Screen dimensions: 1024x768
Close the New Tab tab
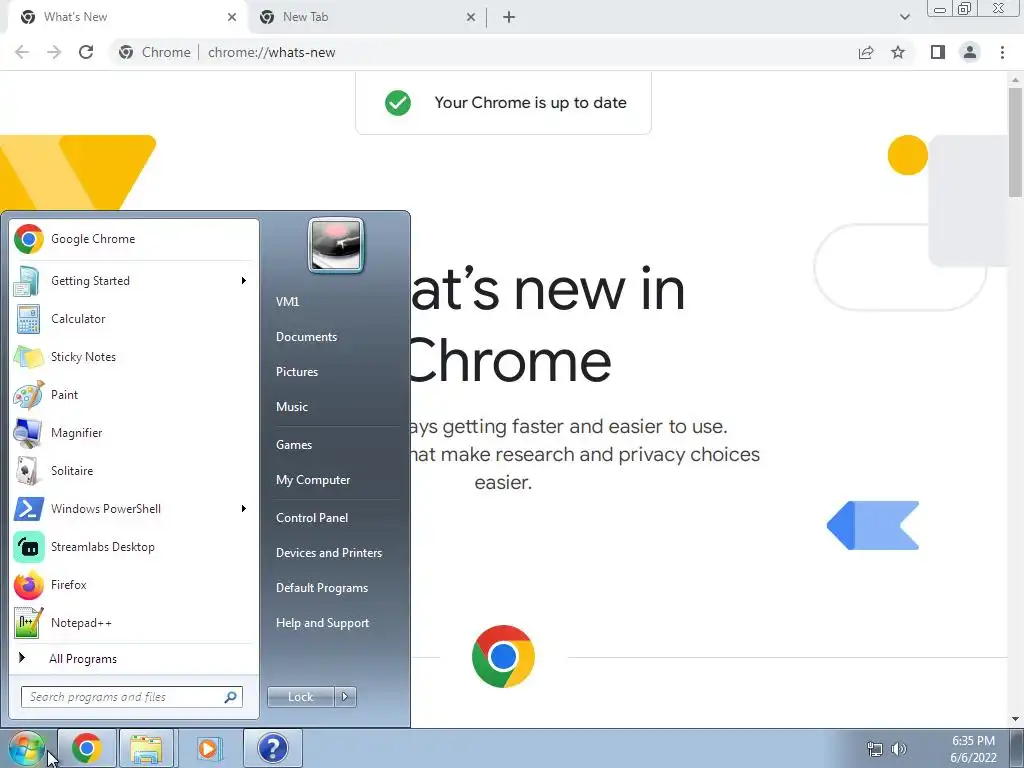pos(471,17)
